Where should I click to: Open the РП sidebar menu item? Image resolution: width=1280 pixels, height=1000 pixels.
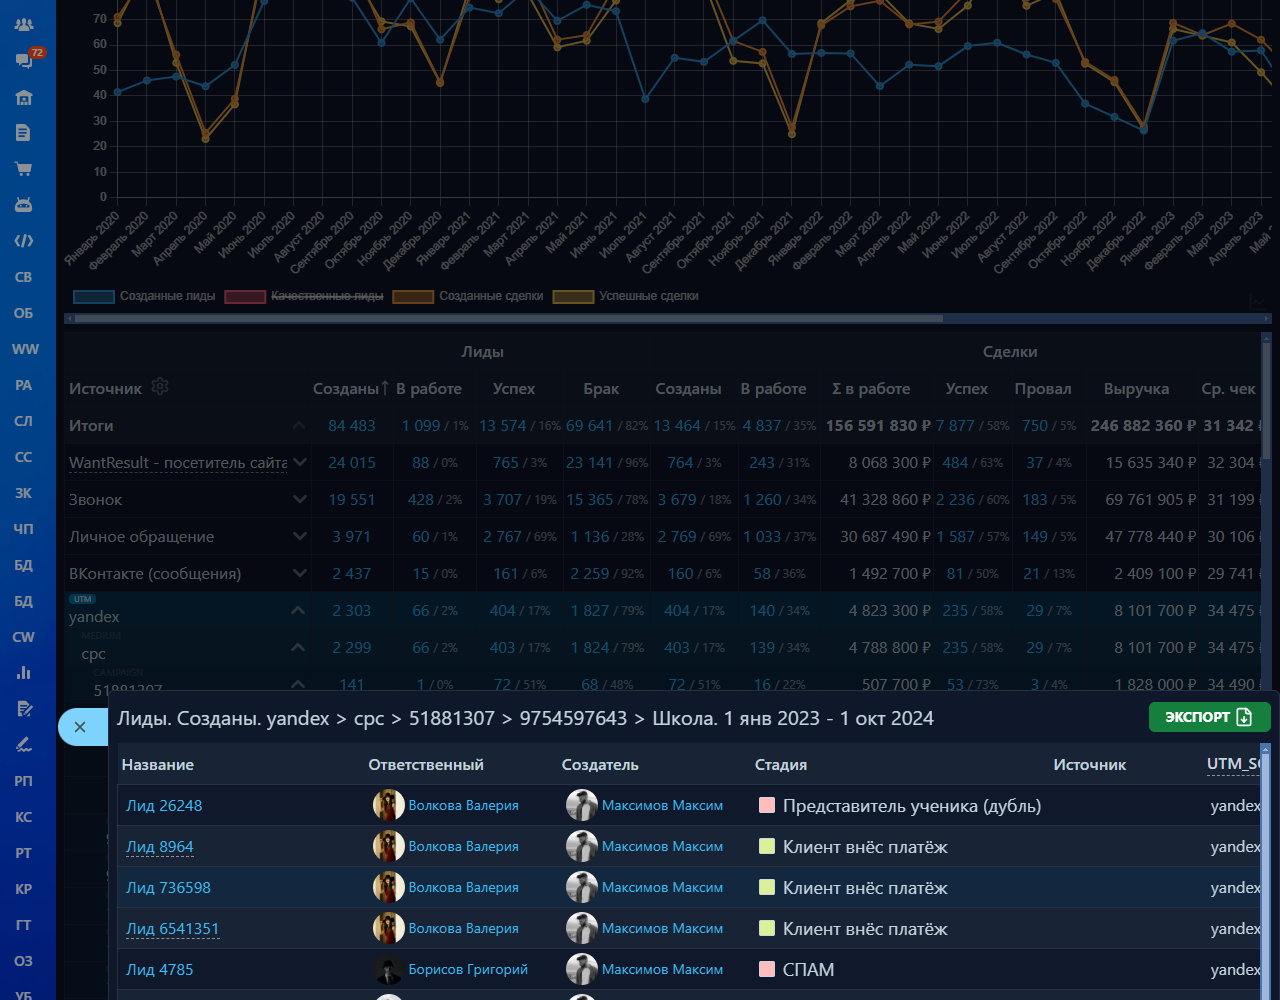pyautogui.click(x=23, y=781)
